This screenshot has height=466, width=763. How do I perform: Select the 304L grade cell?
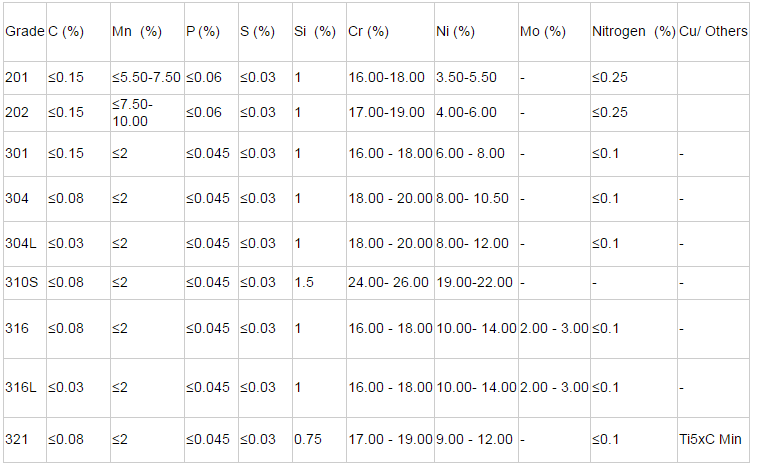[22, 243]
